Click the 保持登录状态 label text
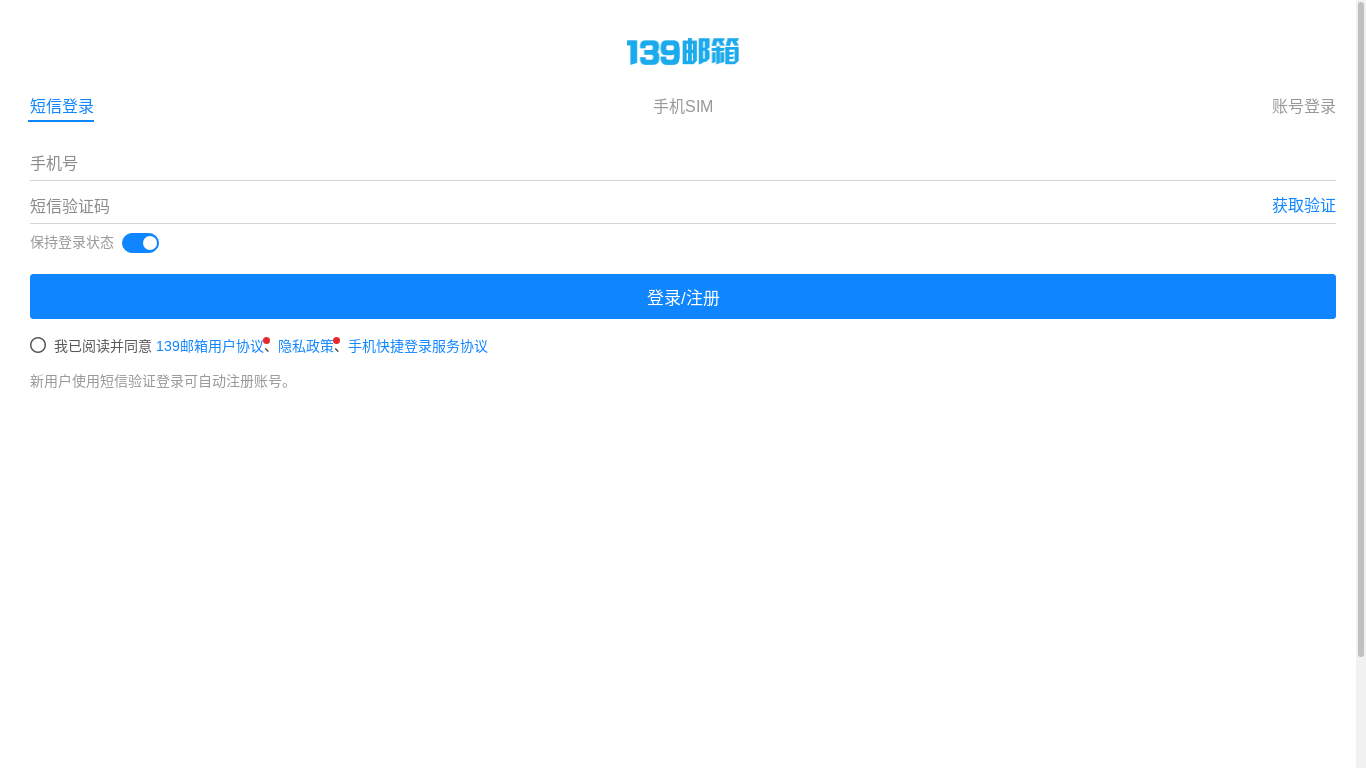 click(x=72, y=243)
